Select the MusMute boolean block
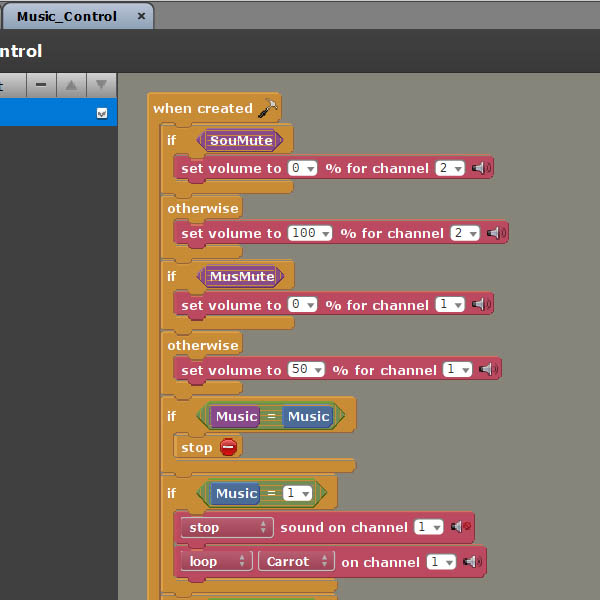The width and height of the screenshot is (600, 600). (241, 276)
